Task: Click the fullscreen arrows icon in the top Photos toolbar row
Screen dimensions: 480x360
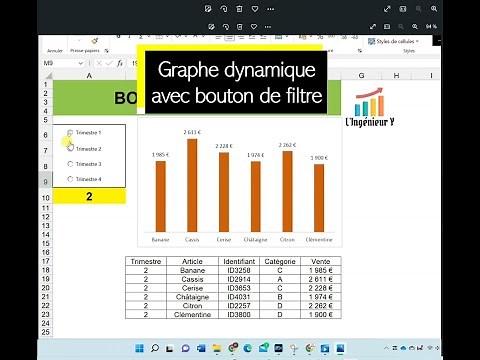Action: 387,9
